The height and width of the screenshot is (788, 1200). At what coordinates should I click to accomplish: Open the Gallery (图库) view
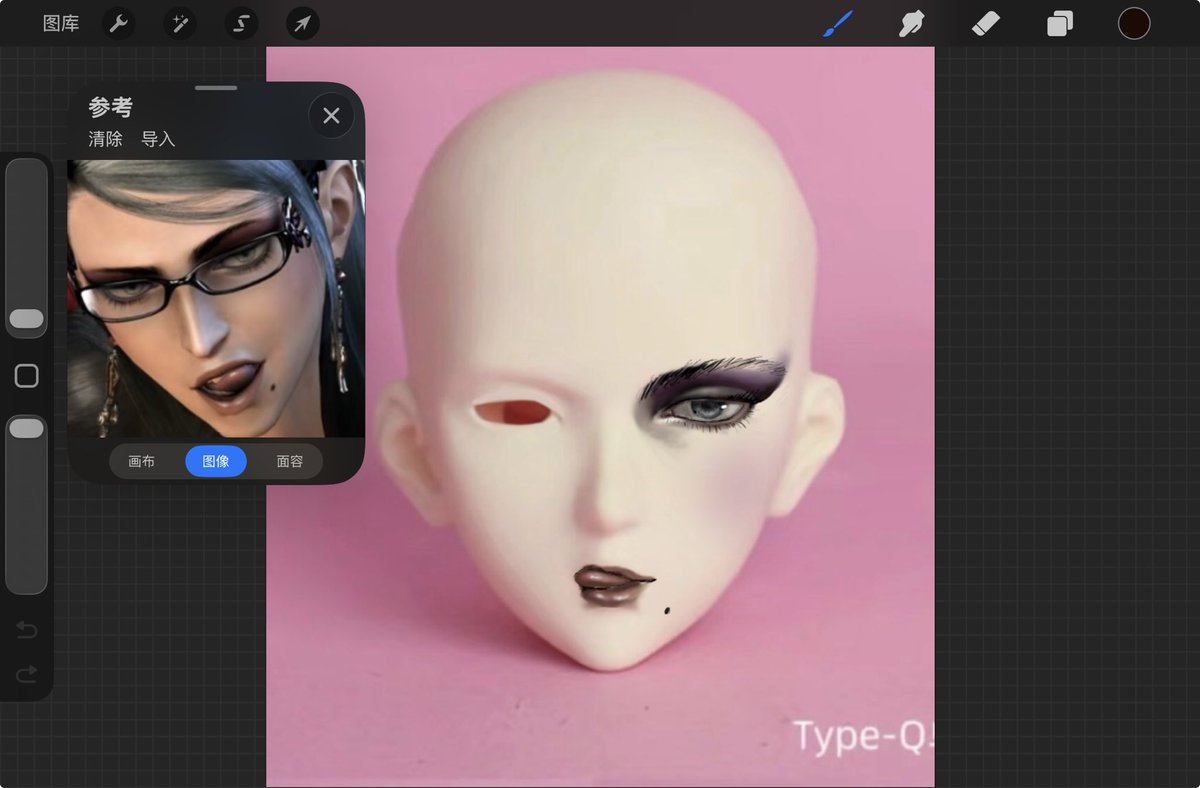61,23
